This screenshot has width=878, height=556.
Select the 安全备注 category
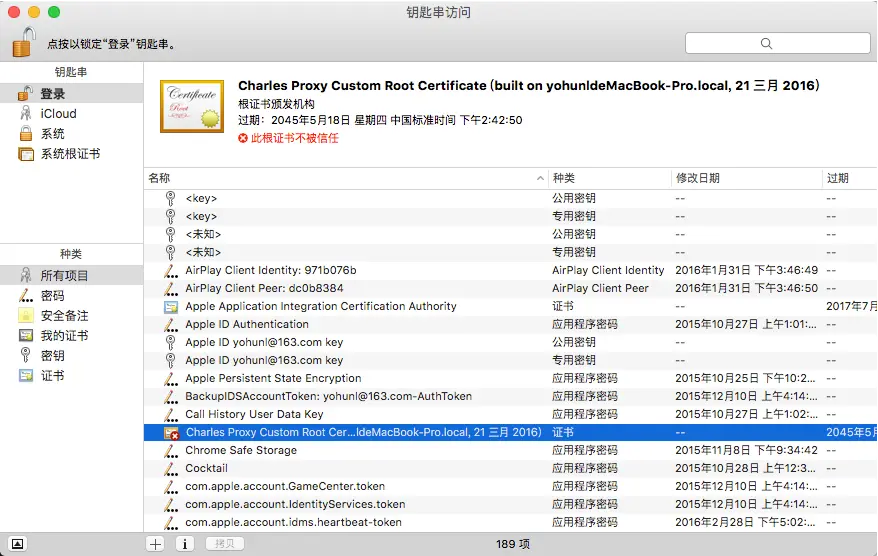pyautogui.click(x=72, y=315)
